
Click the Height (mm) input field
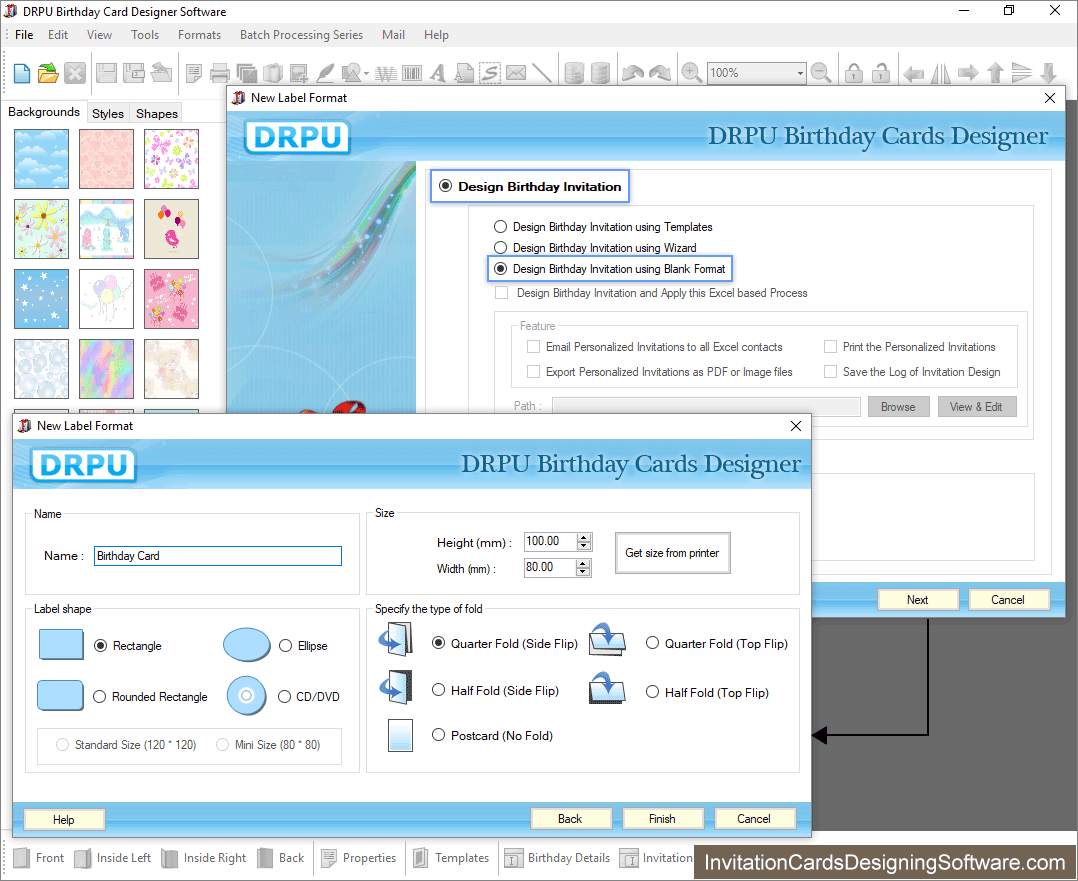point(551,541)
